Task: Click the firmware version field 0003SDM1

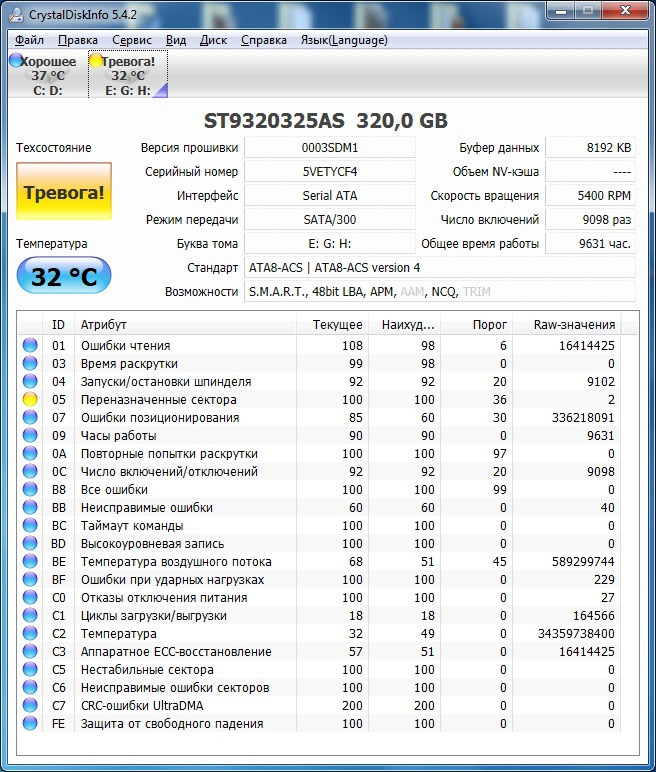Action: pyautogui.click(x=329, y=148)
